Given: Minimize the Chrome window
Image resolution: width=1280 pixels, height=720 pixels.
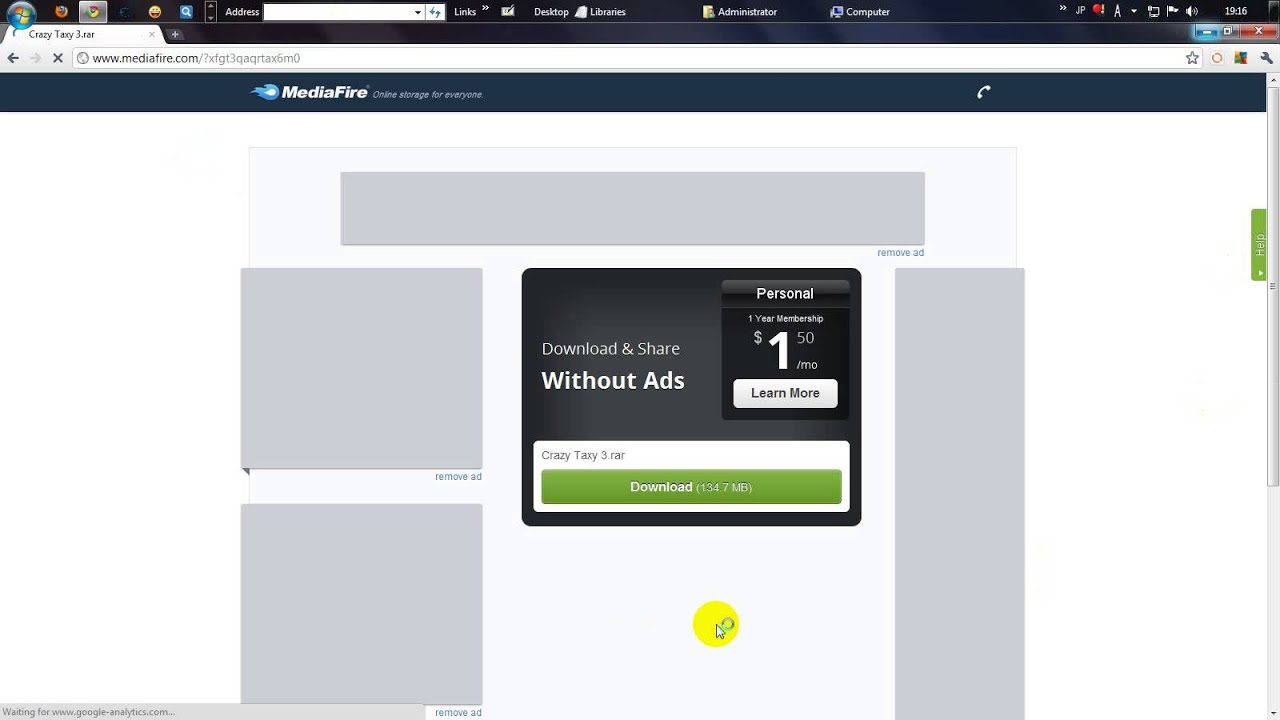Looking at the screenshot, I should click(1208, 31).
